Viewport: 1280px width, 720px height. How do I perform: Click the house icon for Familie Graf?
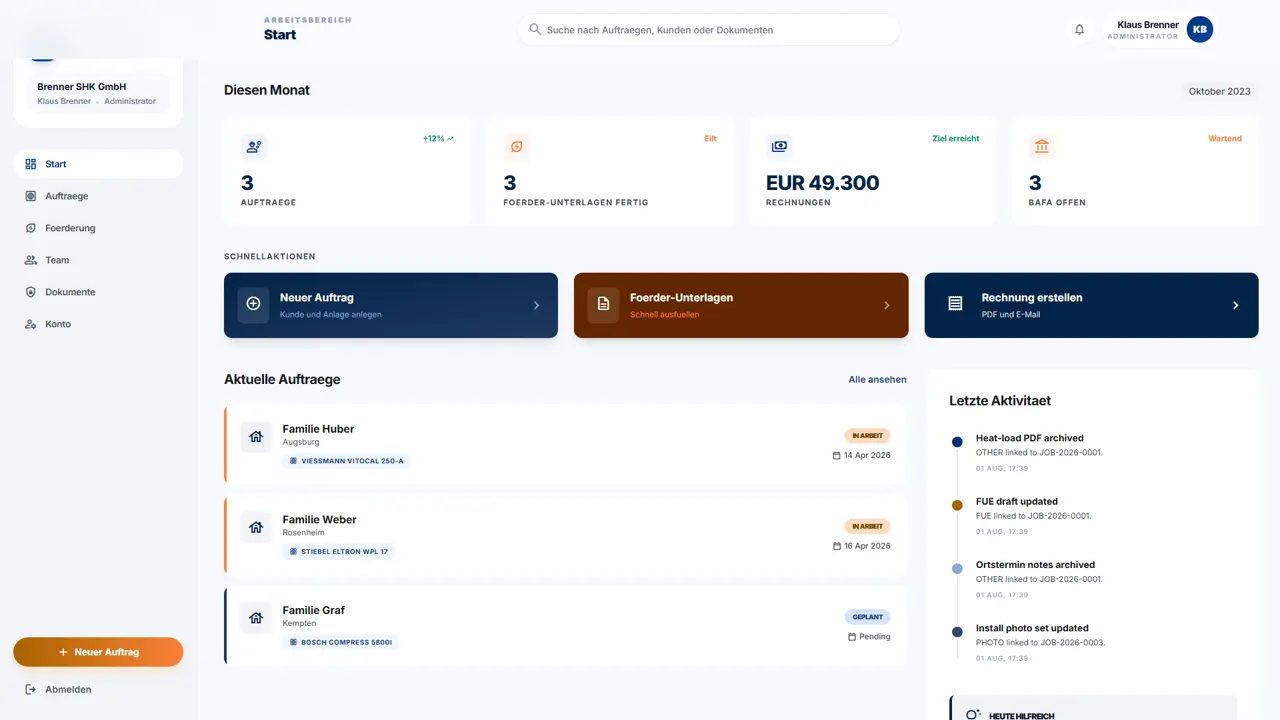[x=256, y=618]
